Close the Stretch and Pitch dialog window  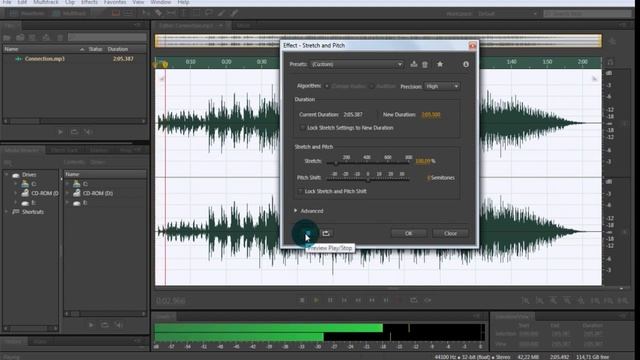pyautogui.click(x=472, y=46)
